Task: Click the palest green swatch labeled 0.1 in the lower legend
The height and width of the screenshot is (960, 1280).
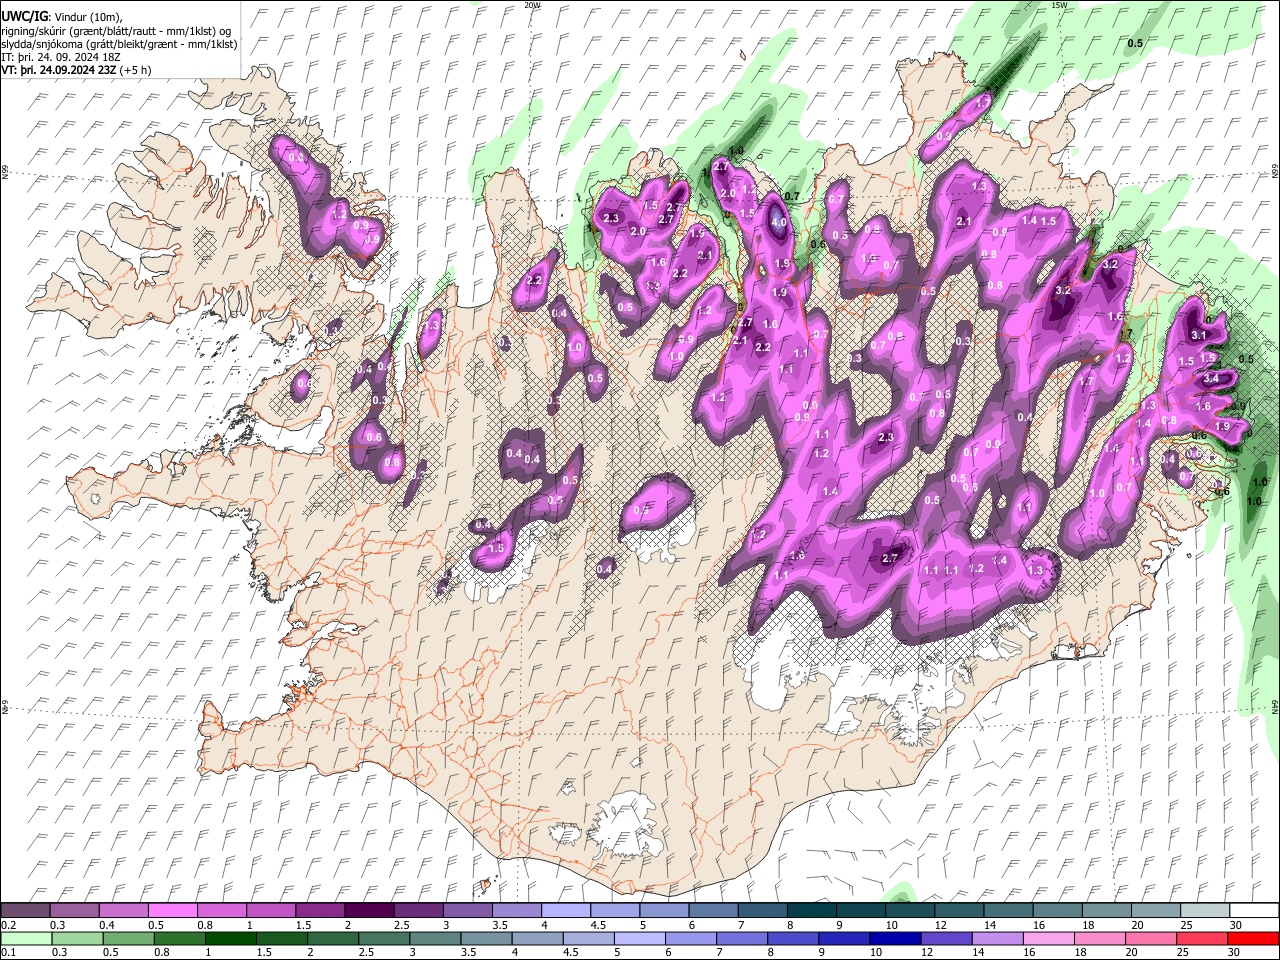Action: (25, 939)
